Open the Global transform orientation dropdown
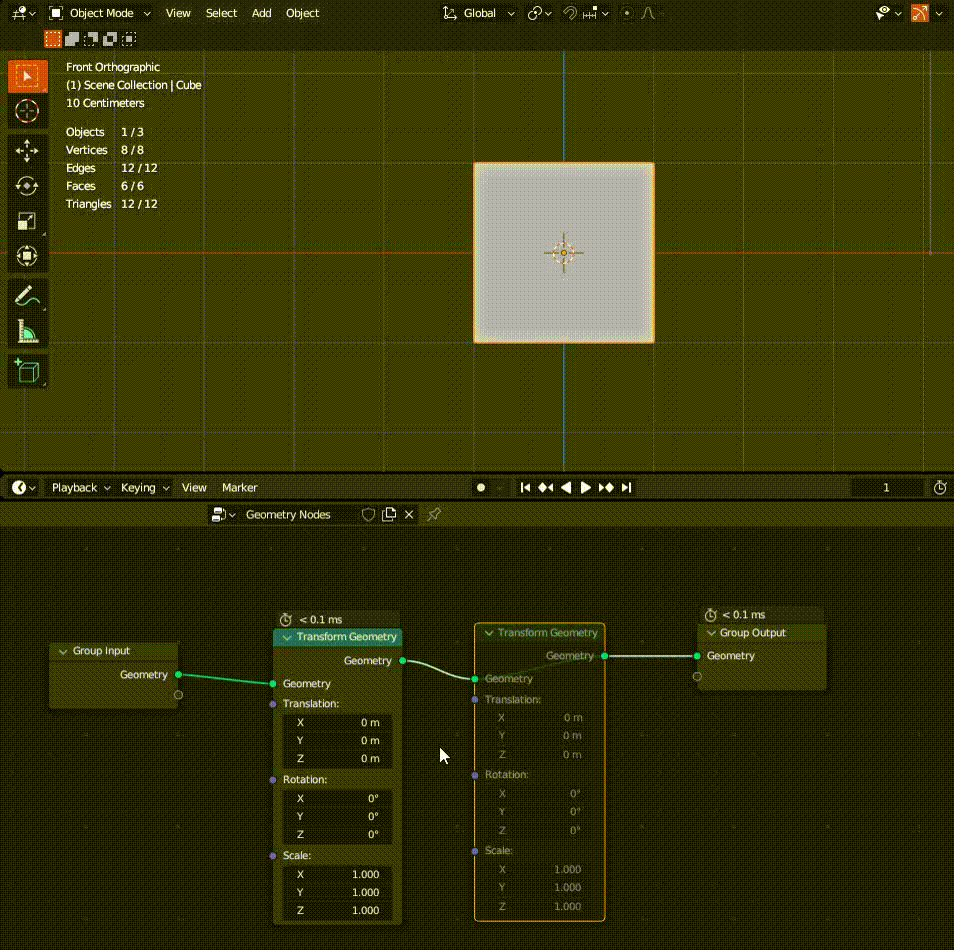 point(479,13)
